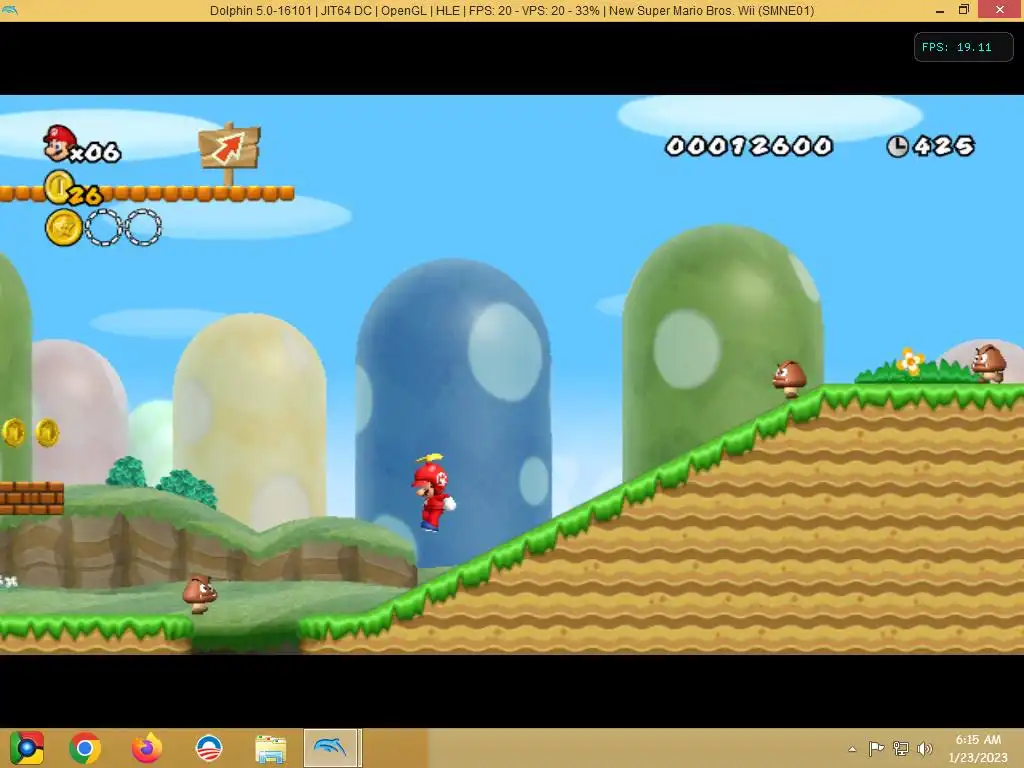Image resolution: width=1024 pixels, height=768 pixels.
Task: Close the Dolphin emulator window
Action: tap(1000, 10)
